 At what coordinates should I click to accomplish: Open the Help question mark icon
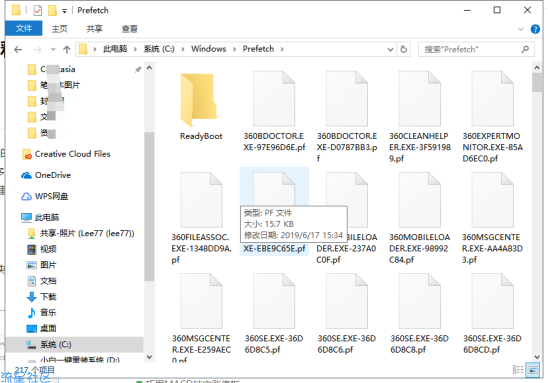click(x=535, y=29)
